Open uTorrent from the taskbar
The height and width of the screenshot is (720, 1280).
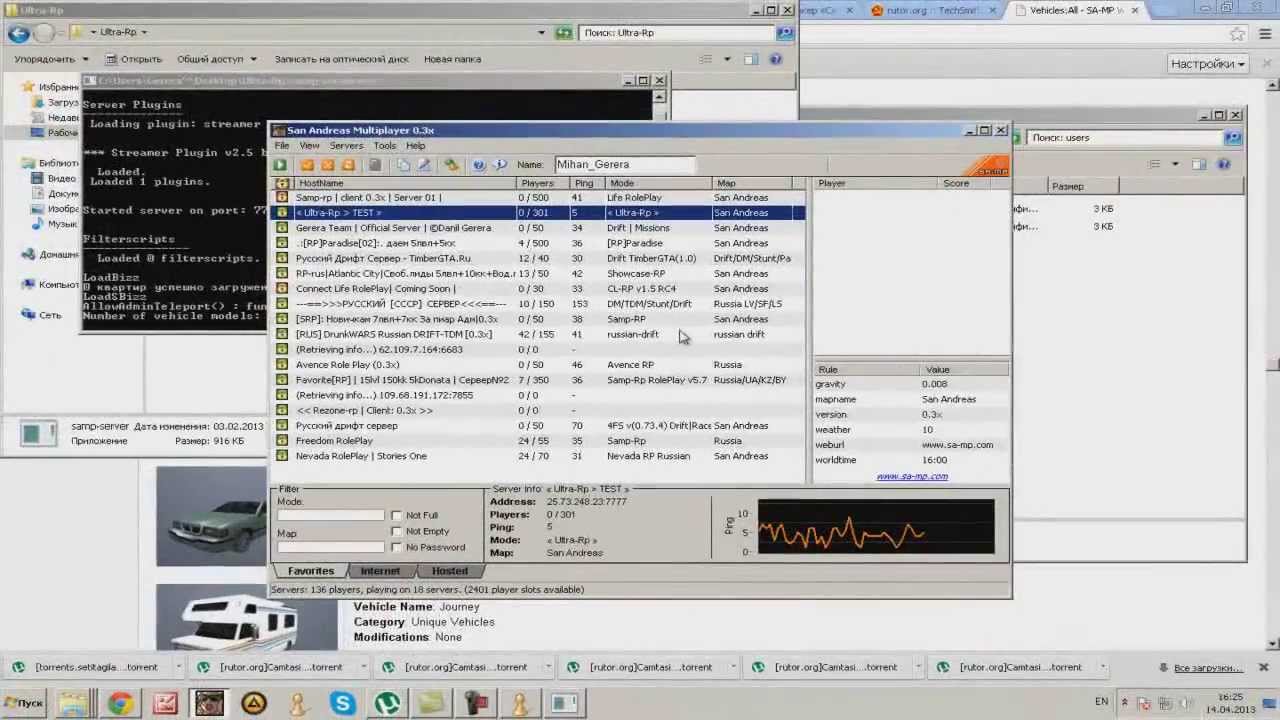coord(387,704)
